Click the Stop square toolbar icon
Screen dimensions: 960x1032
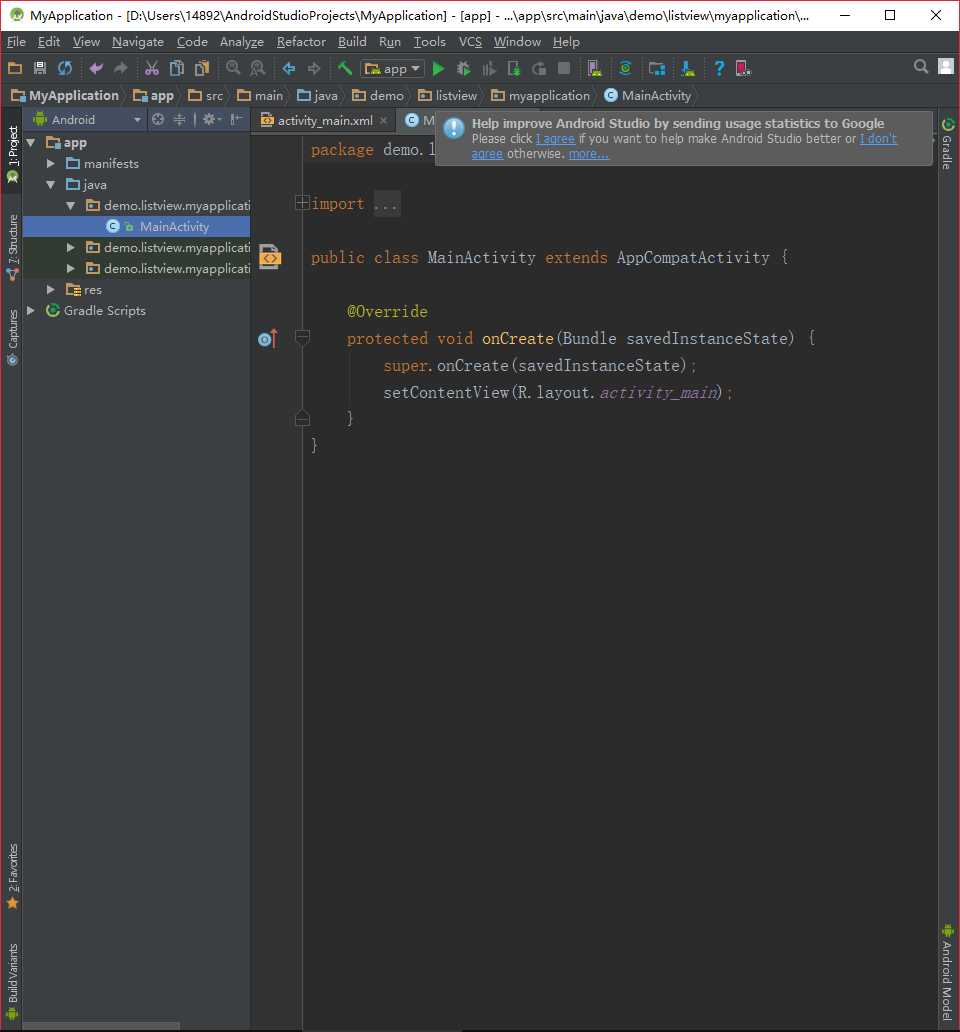click(564, 68)
